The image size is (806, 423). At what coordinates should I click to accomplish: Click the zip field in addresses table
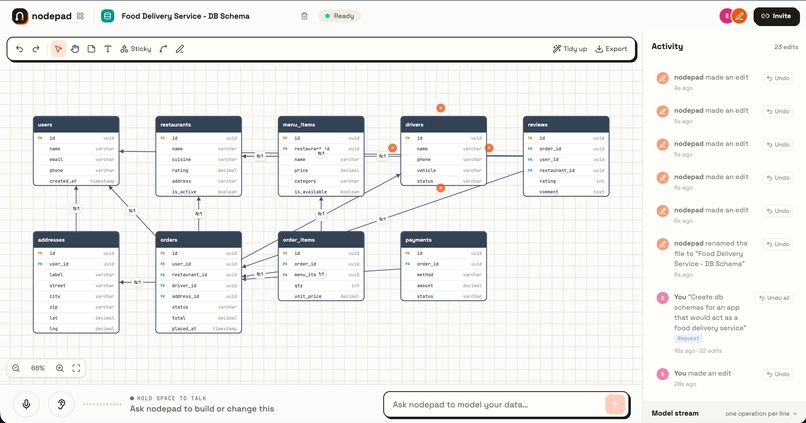coord(76,307)
